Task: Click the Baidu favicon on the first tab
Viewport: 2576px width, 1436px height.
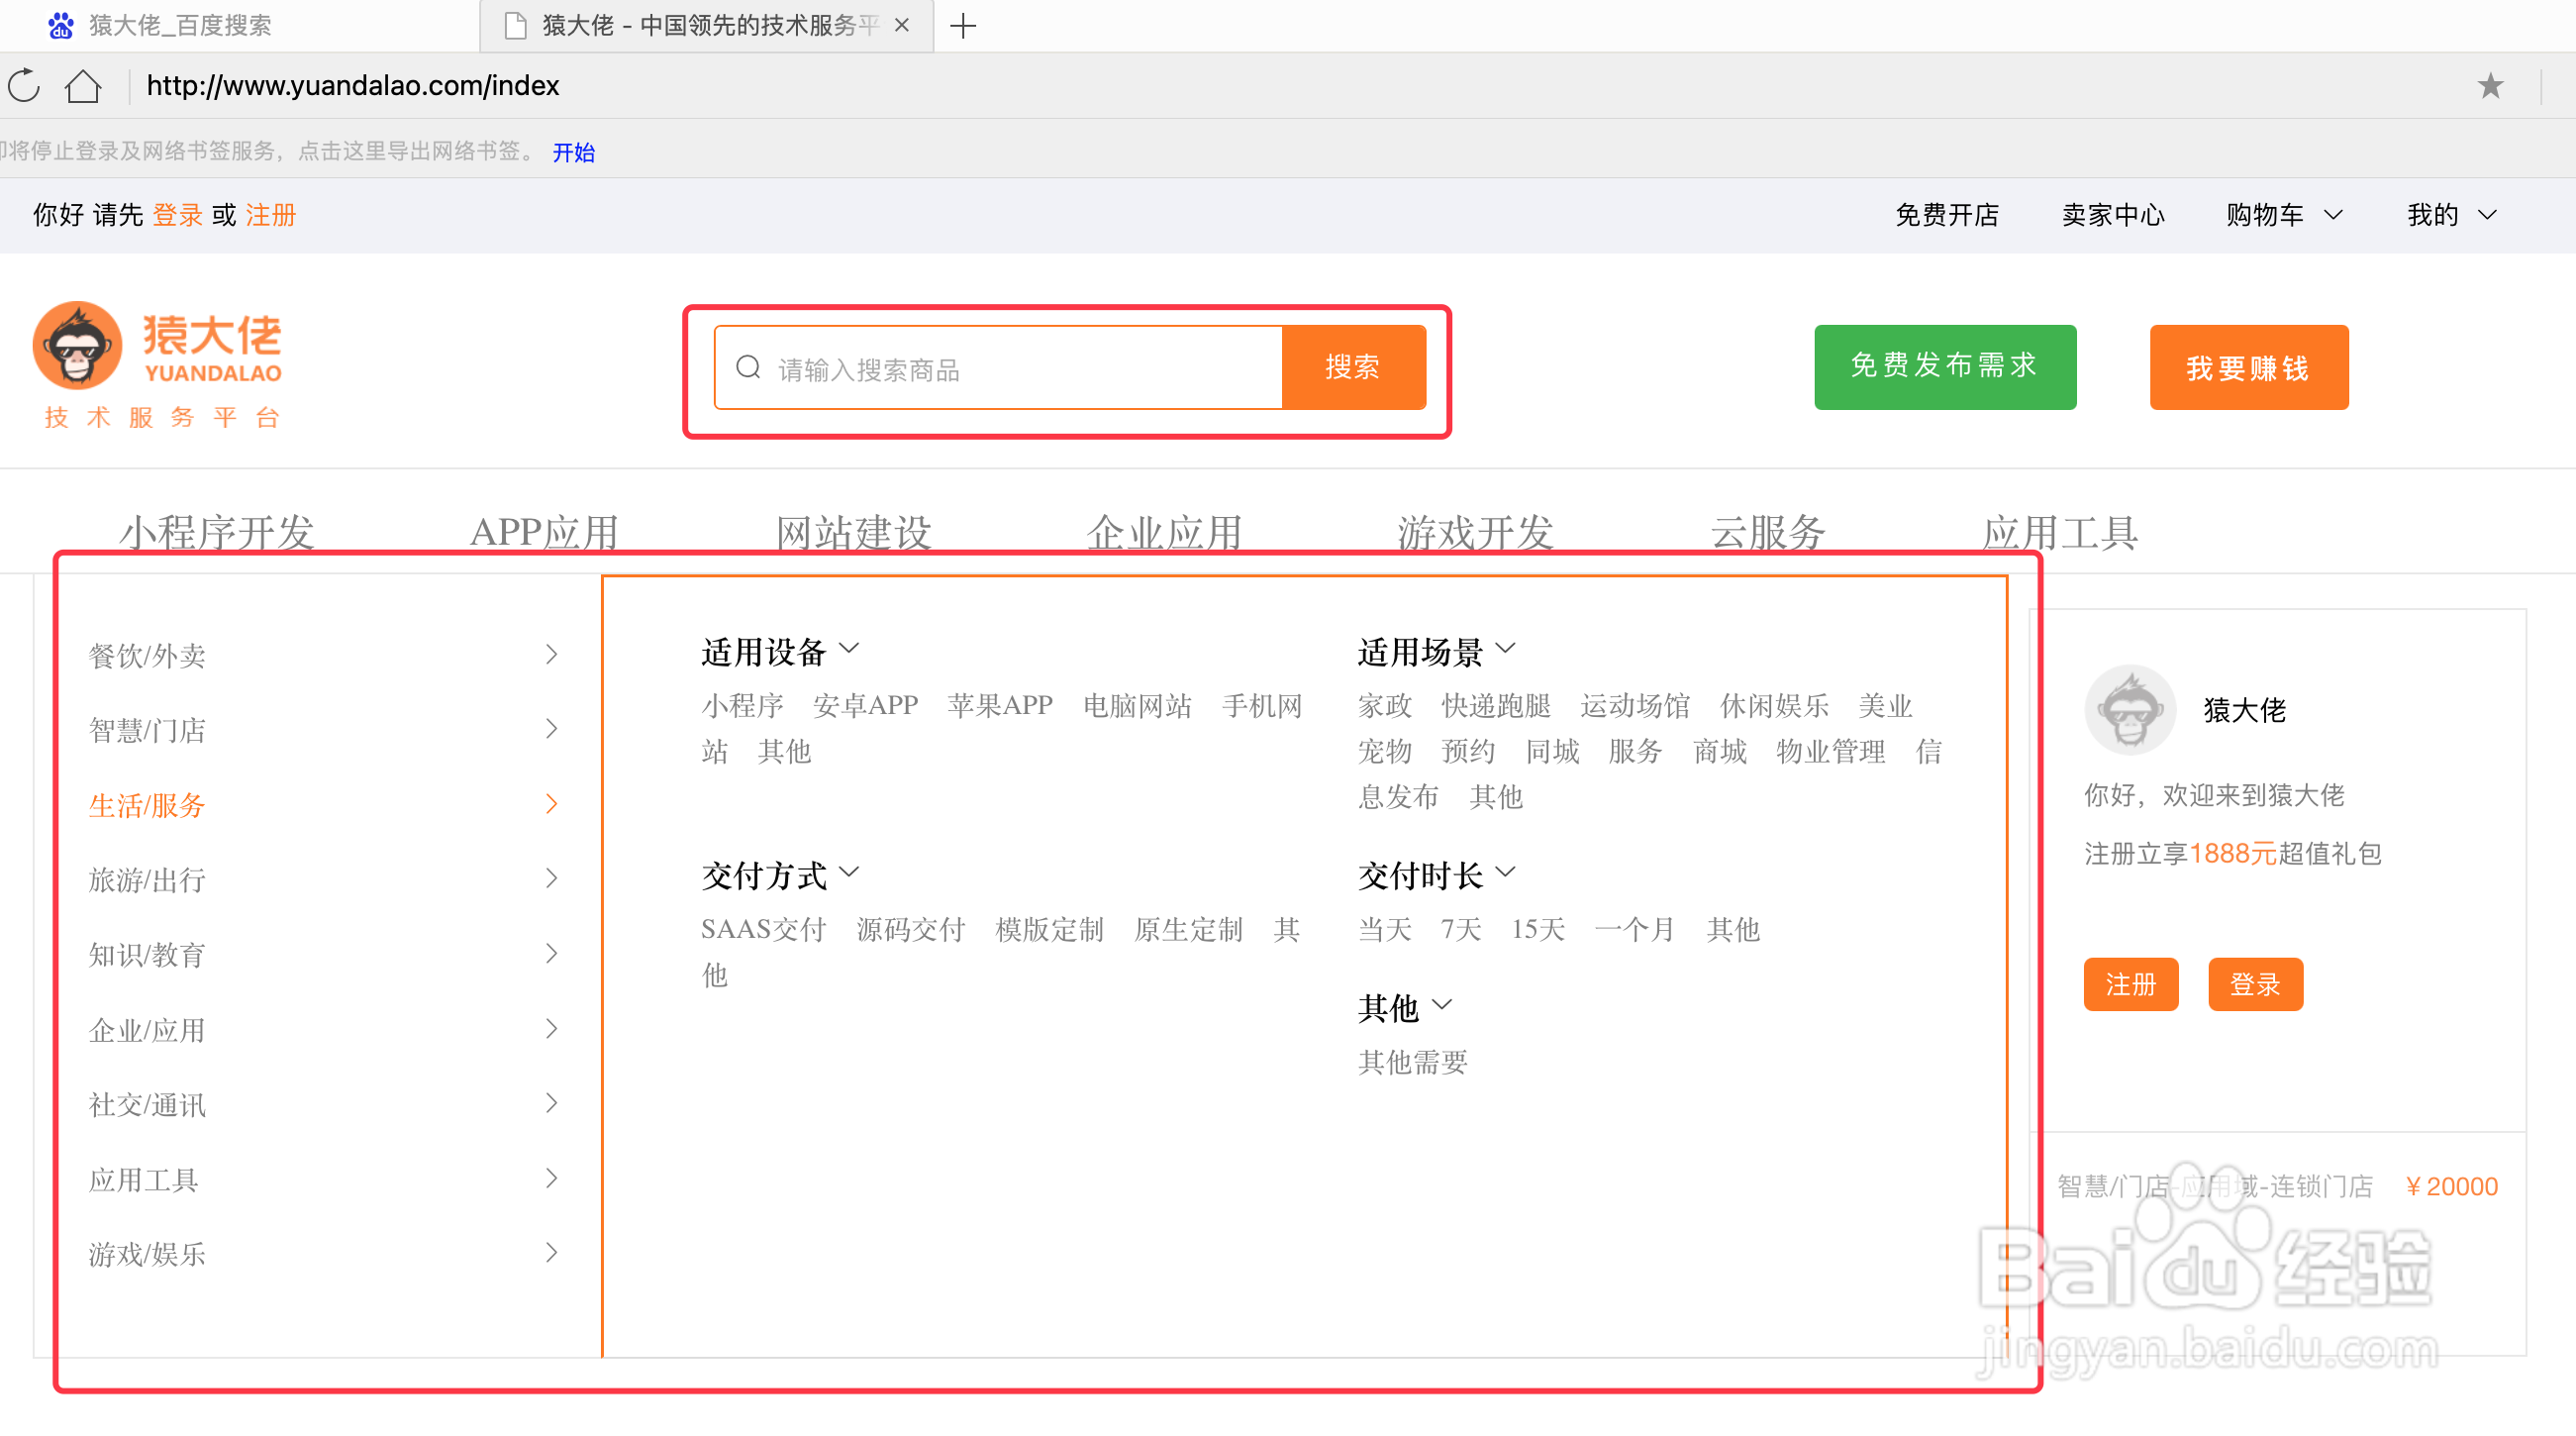Action: tap(60, 26)
